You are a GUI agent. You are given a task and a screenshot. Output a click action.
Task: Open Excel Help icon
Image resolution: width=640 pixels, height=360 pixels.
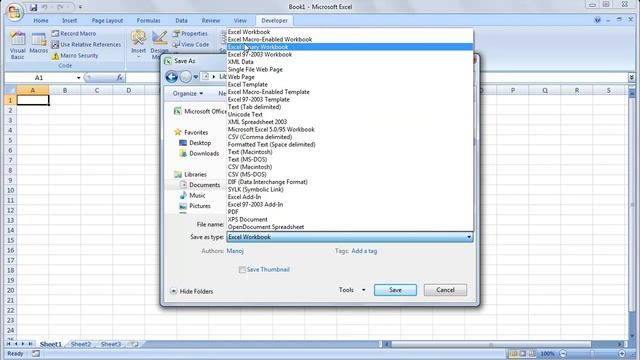(598, 20)
